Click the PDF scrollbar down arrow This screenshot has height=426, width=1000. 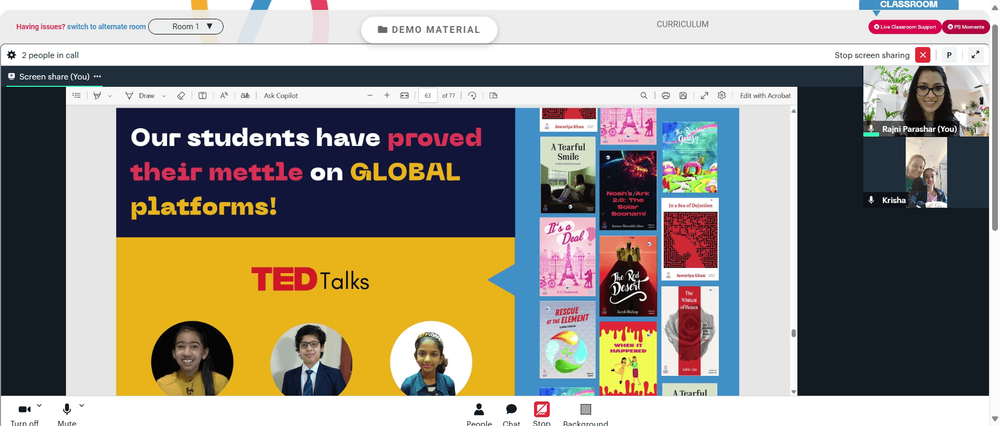pos(794,392)
